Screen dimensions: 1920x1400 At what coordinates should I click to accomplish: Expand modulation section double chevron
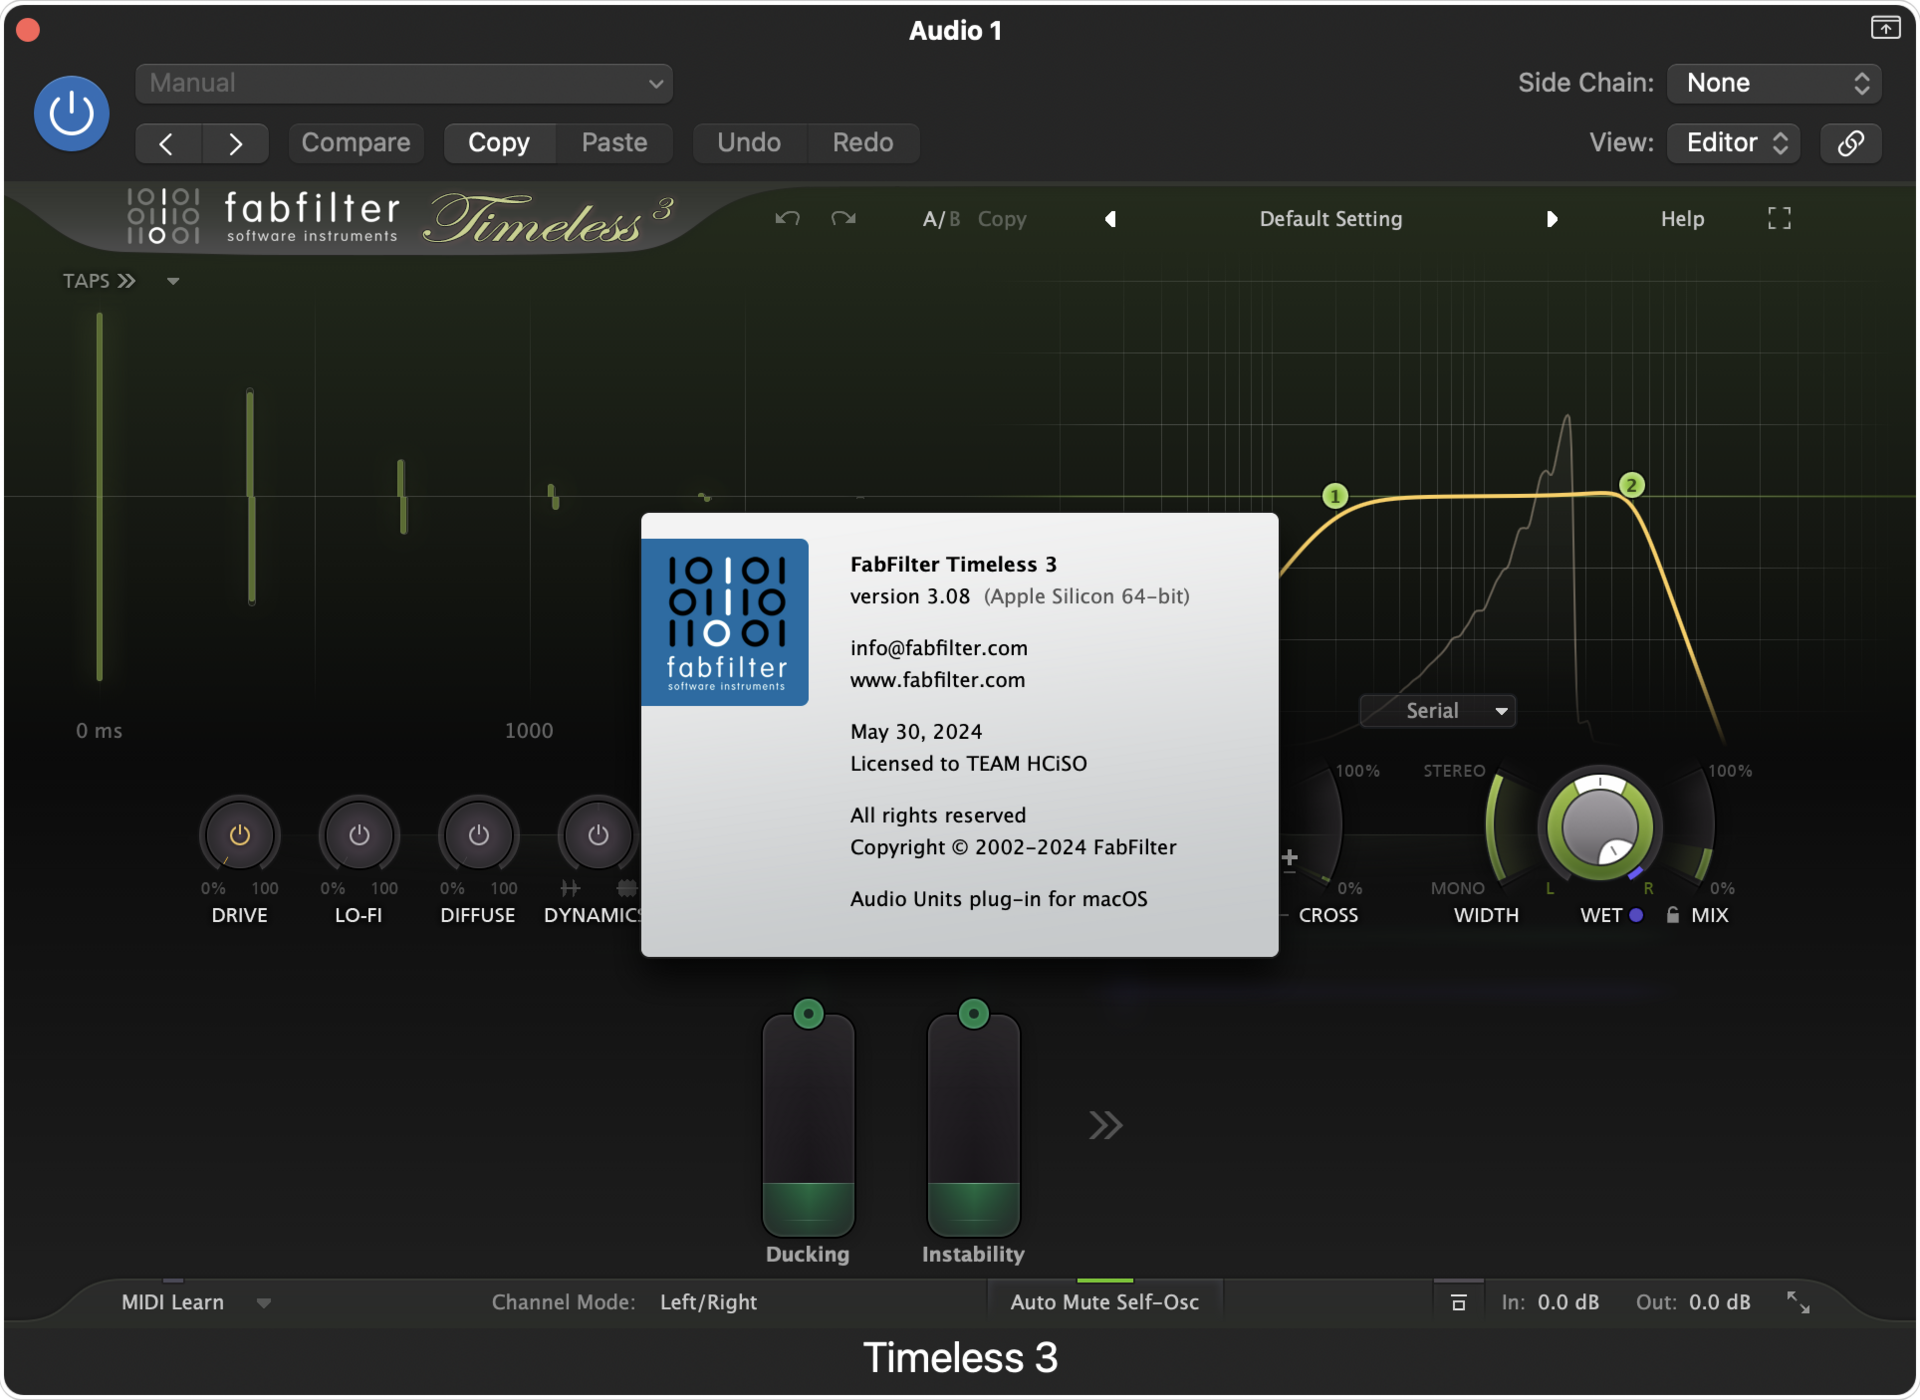pos(1105,1125)
